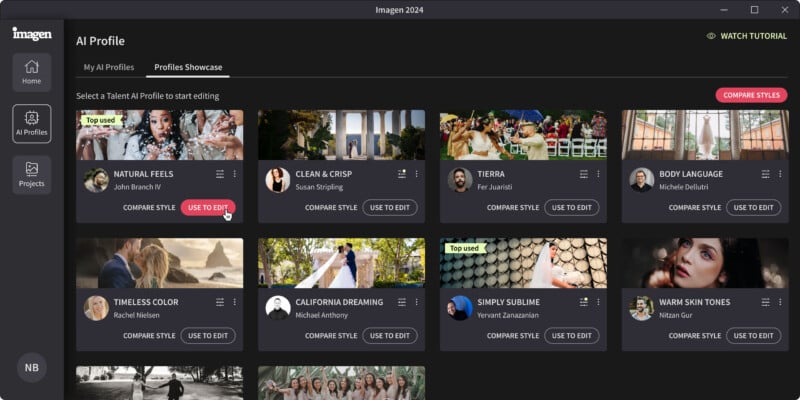The width and height of the screenshot is (800, 400).
Task: Use California Dreaming profile to edit
Action: tap(390, 336)
